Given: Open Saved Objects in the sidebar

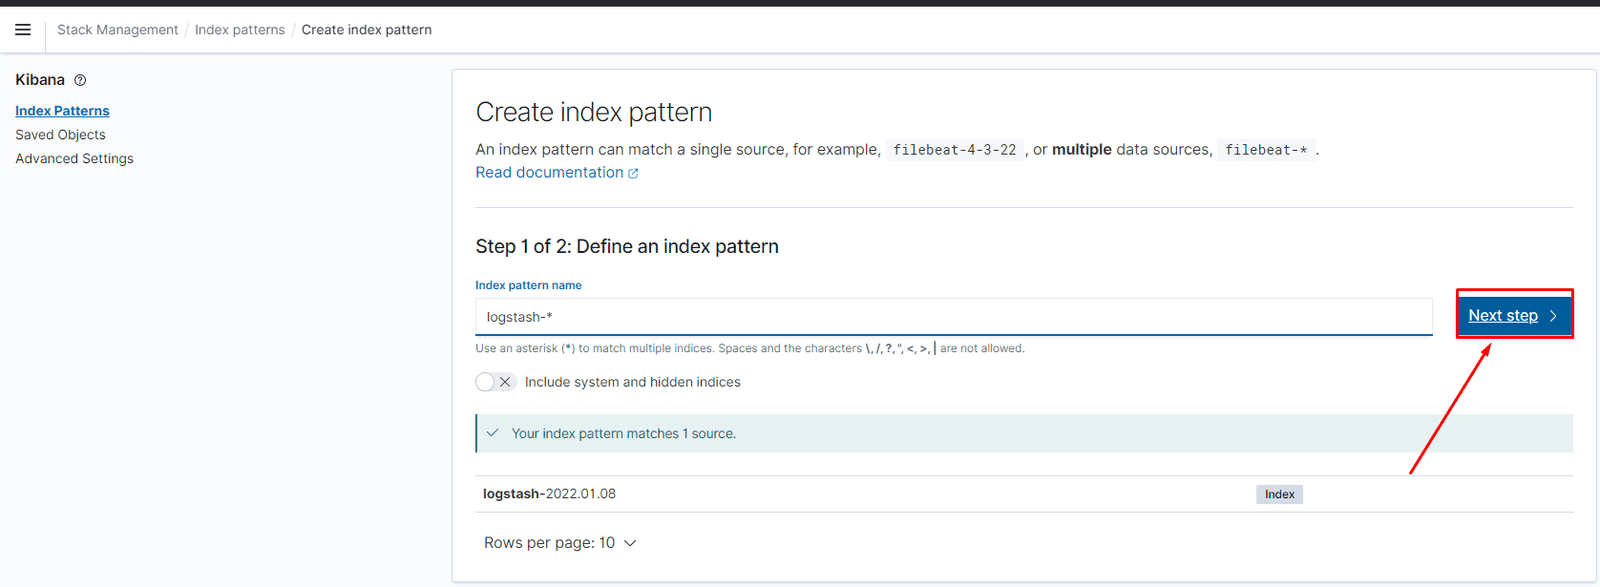Looking at the screenshot, I should [x=60, y=135].
